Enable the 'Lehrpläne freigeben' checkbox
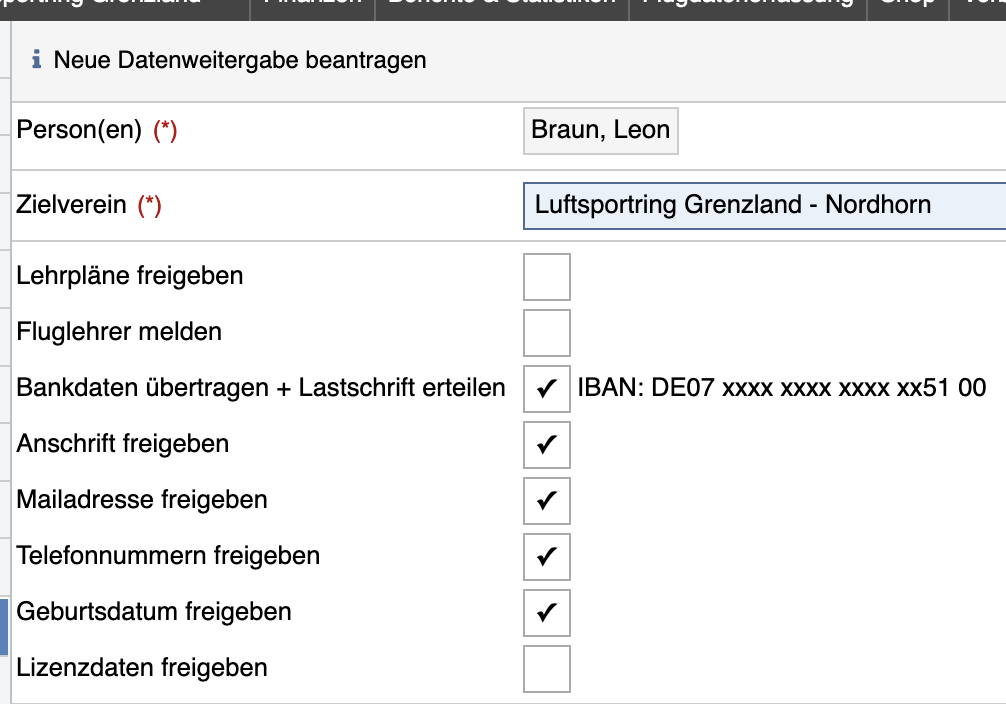 point(547,277)
